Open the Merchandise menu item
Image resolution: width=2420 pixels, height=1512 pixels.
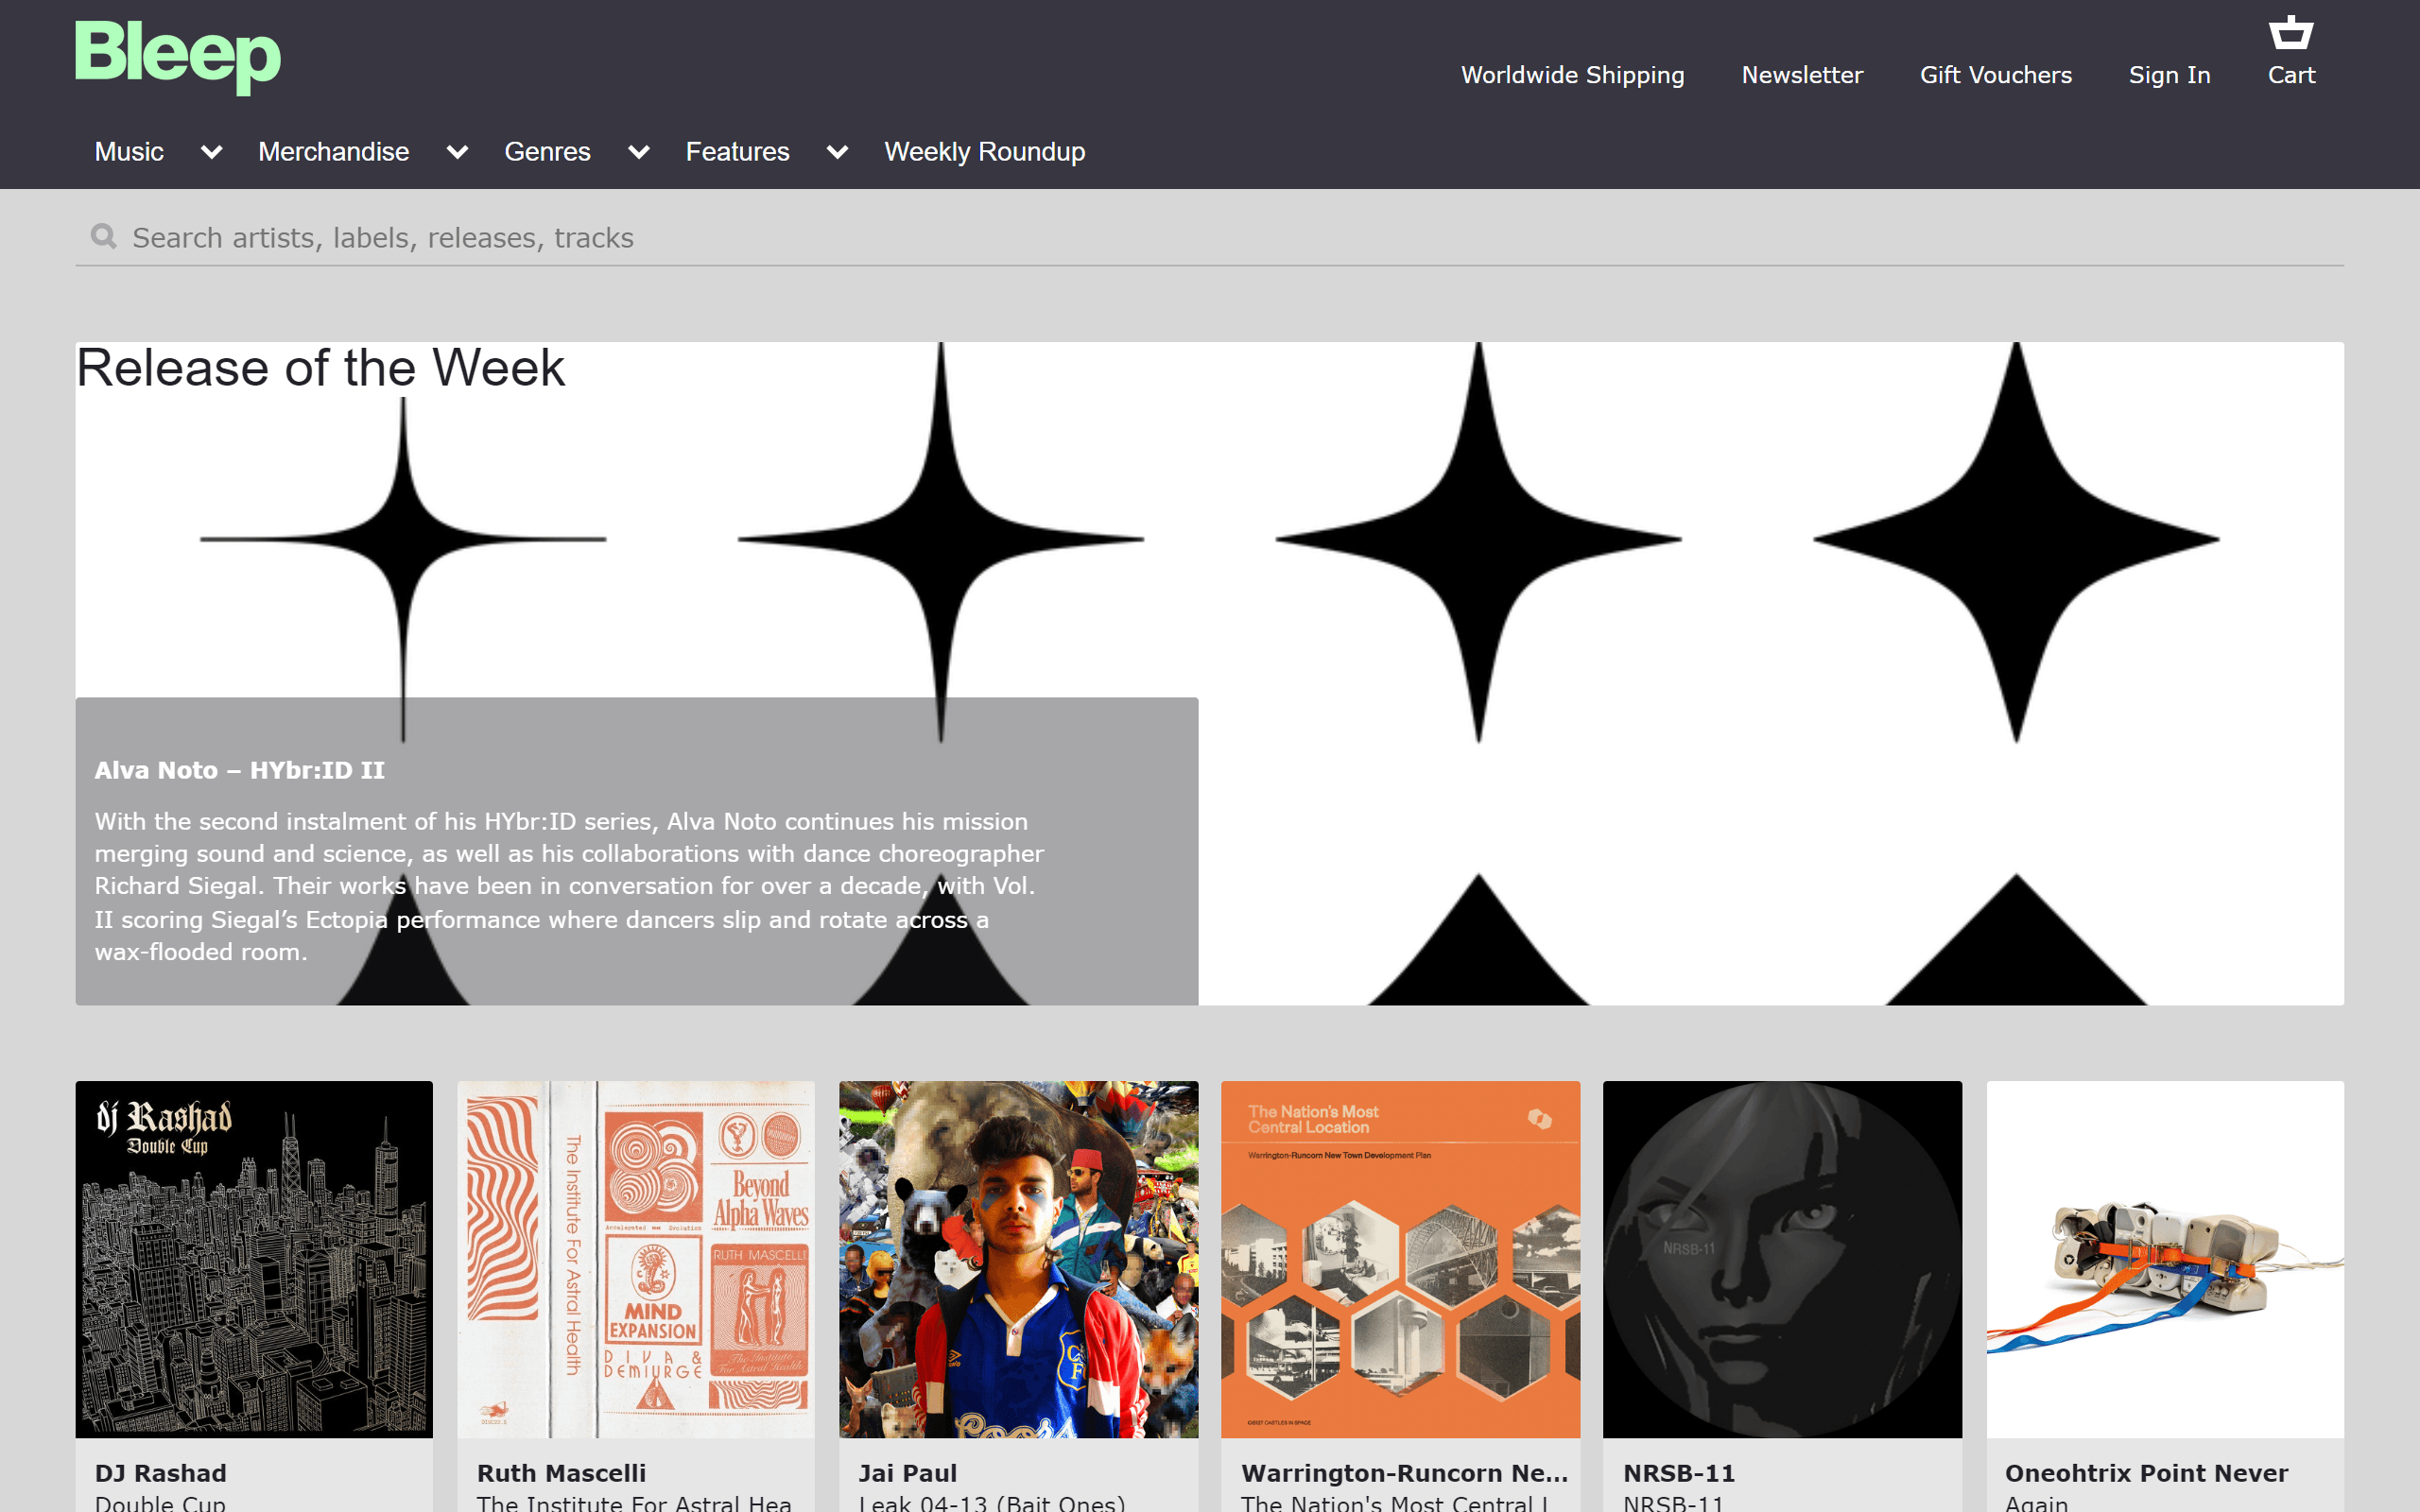pos(334,152)
